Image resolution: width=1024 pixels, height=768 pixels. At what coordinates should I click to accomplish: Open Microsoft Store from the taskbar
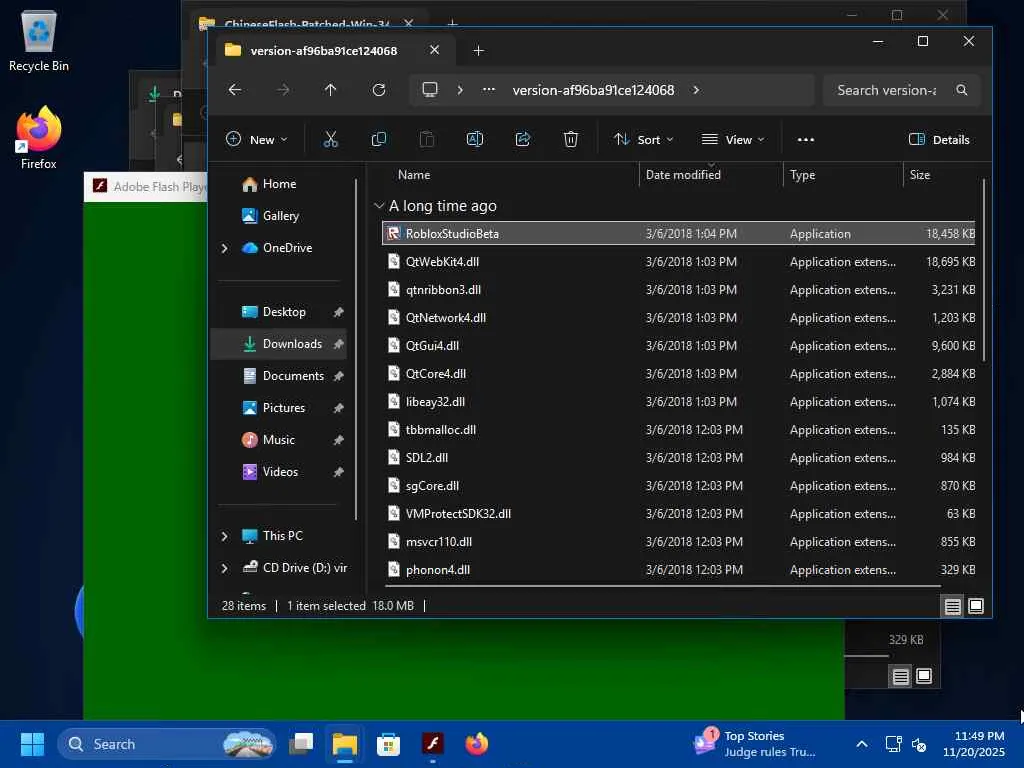(x=388, y=744)
